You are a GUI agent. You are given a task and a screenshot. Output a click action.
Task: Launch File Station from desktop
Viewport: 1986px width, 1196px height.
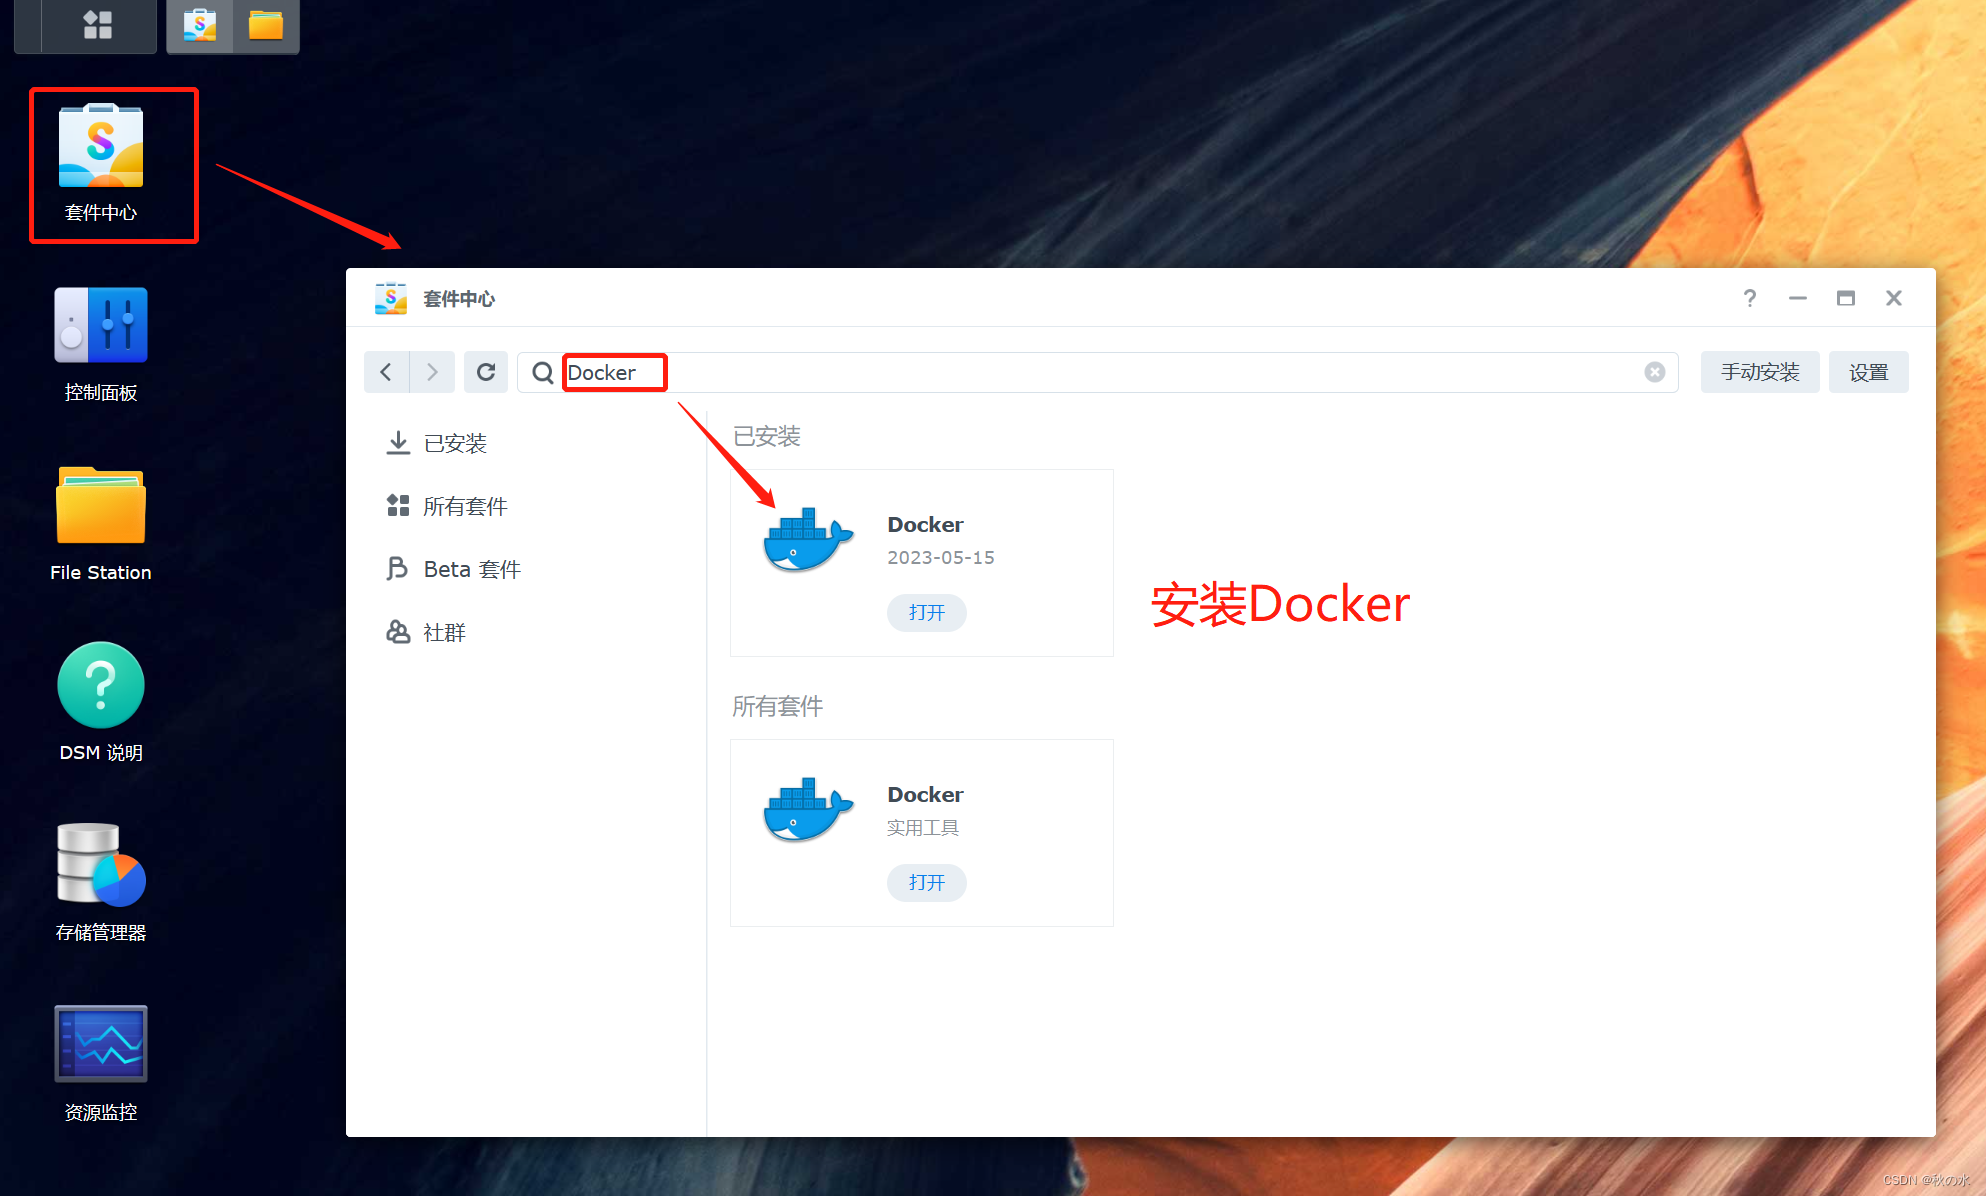click(101, 506)
